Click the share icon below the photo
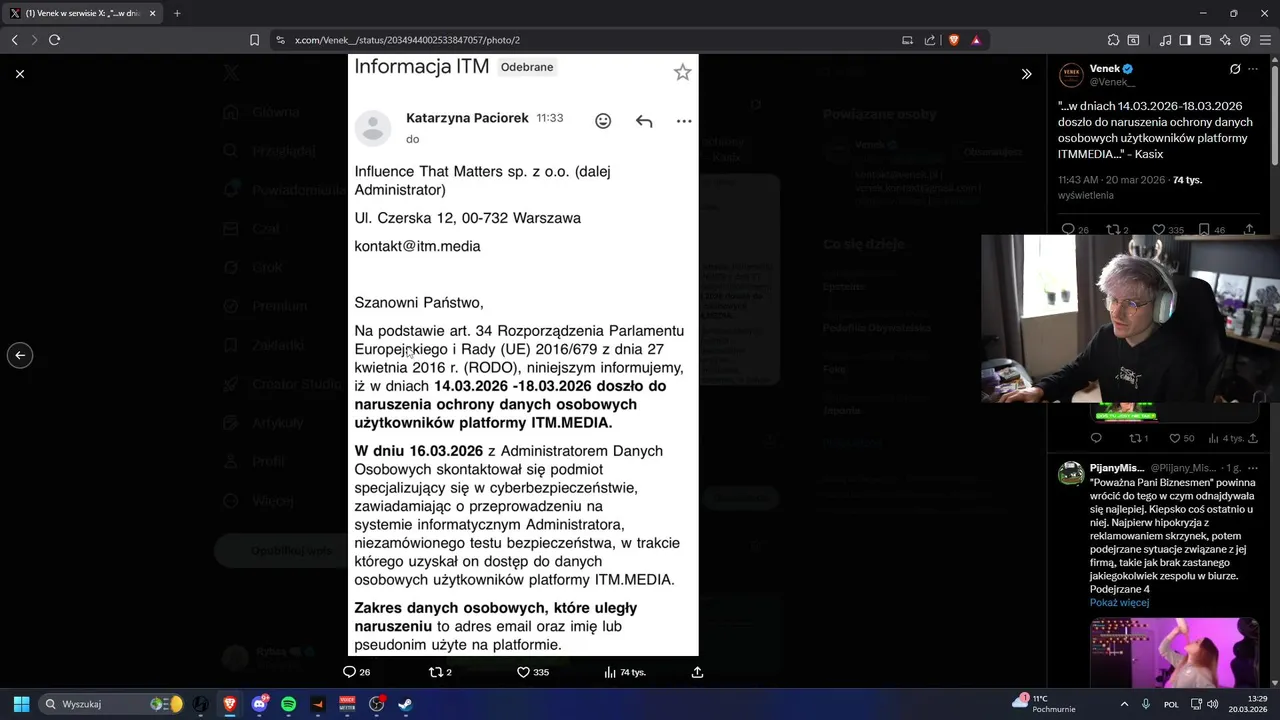This screenshot has height=720, width=1280. pyautogui.click(x=697, y=672)
